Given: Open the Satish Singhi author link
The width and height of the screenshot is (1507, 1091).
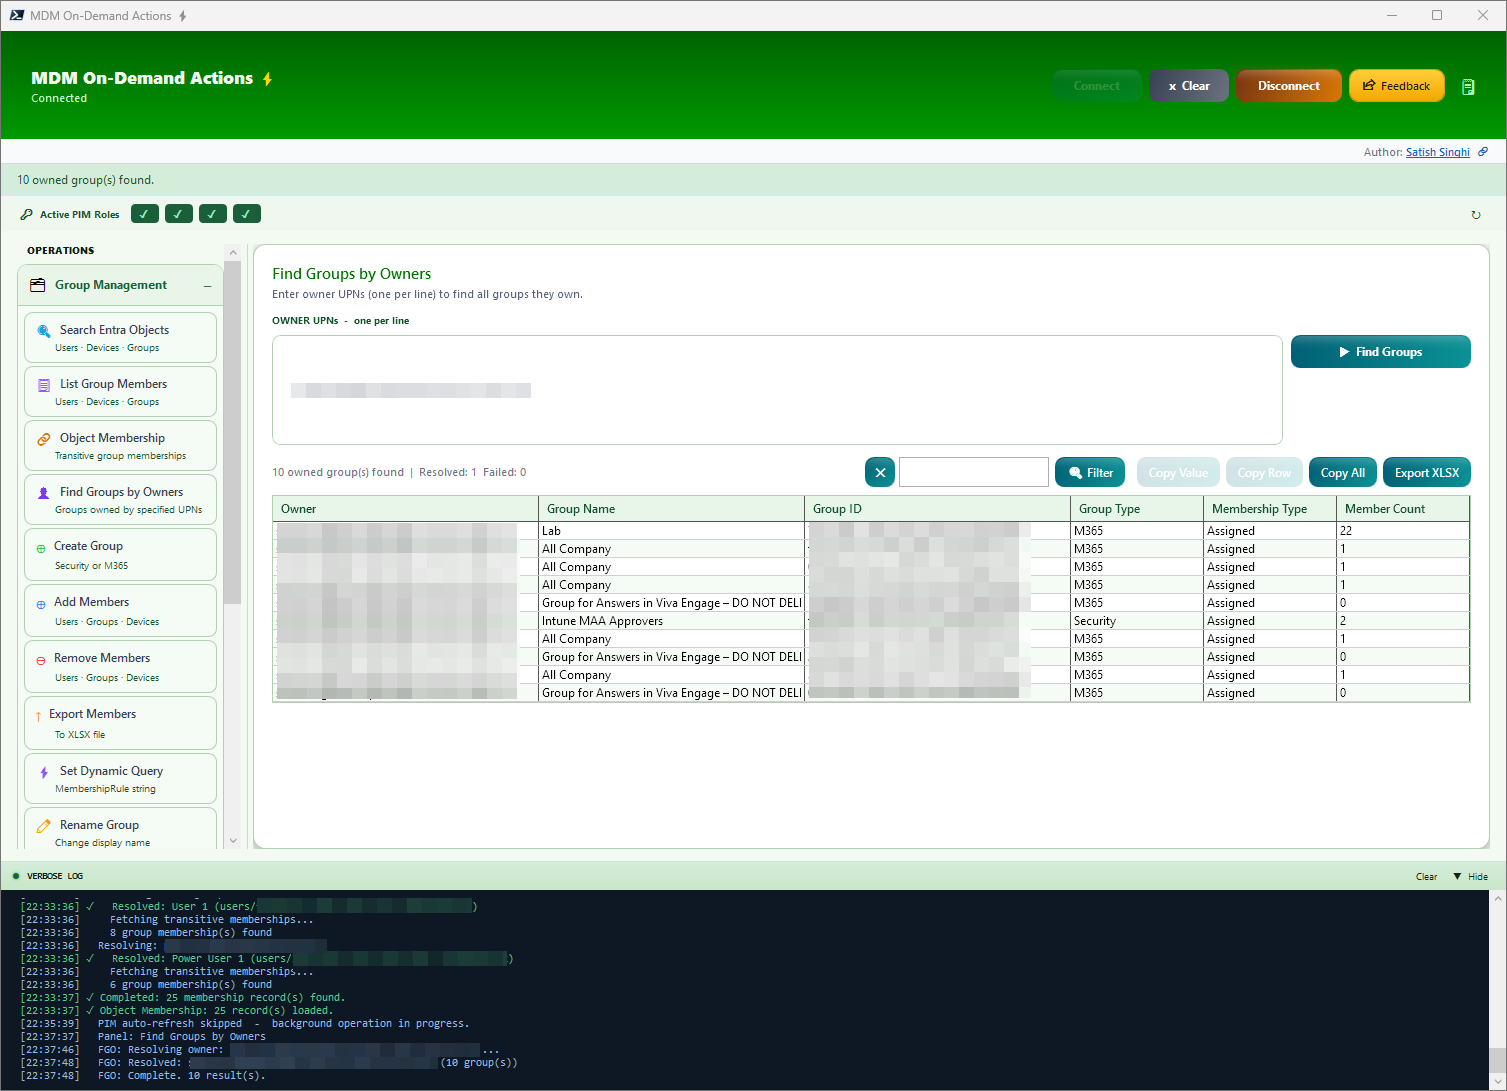Looking at the screenshot, I should pos(1437,151).
